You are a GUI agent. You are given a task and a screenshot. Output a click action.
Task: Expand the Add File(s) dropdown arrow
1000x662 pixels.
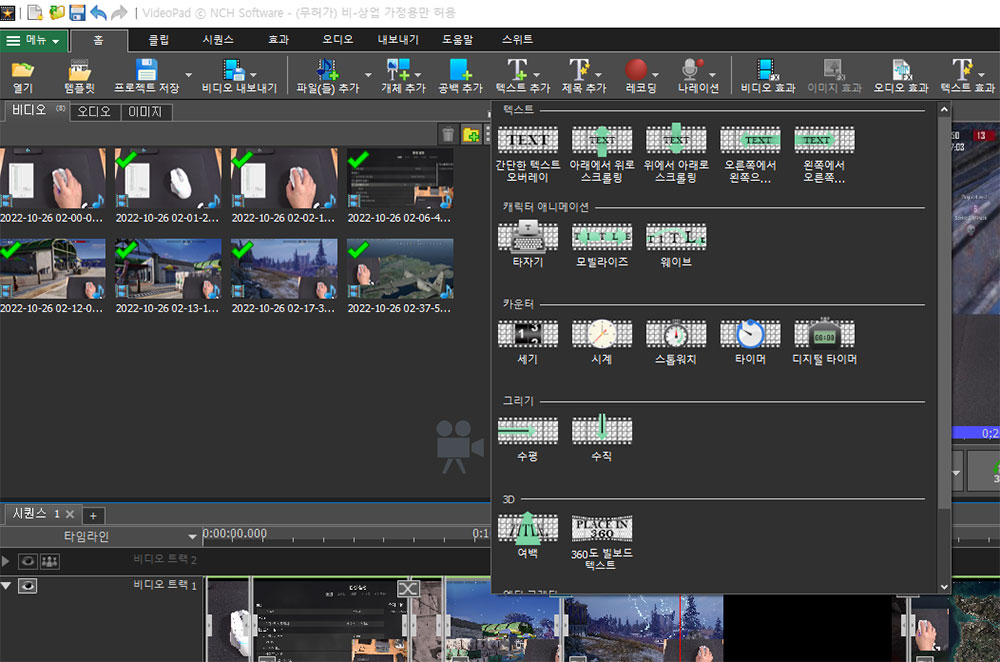coord(367,75)
